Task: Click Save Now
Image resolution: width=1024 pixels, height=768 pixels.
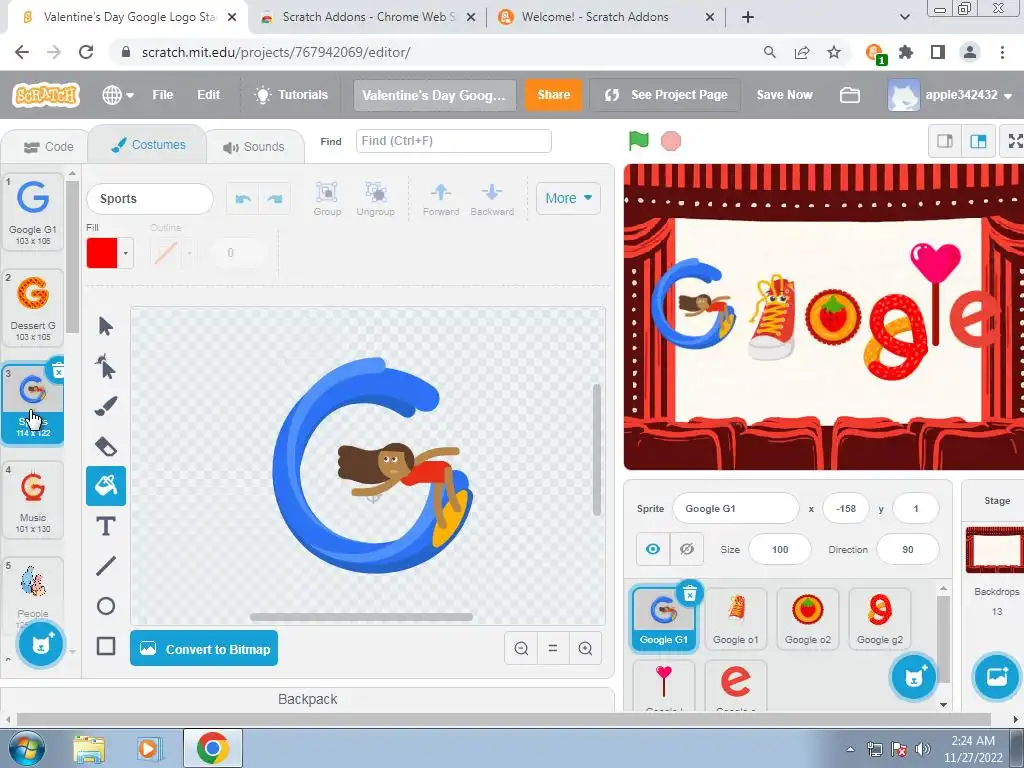Action: click(784, 95)
